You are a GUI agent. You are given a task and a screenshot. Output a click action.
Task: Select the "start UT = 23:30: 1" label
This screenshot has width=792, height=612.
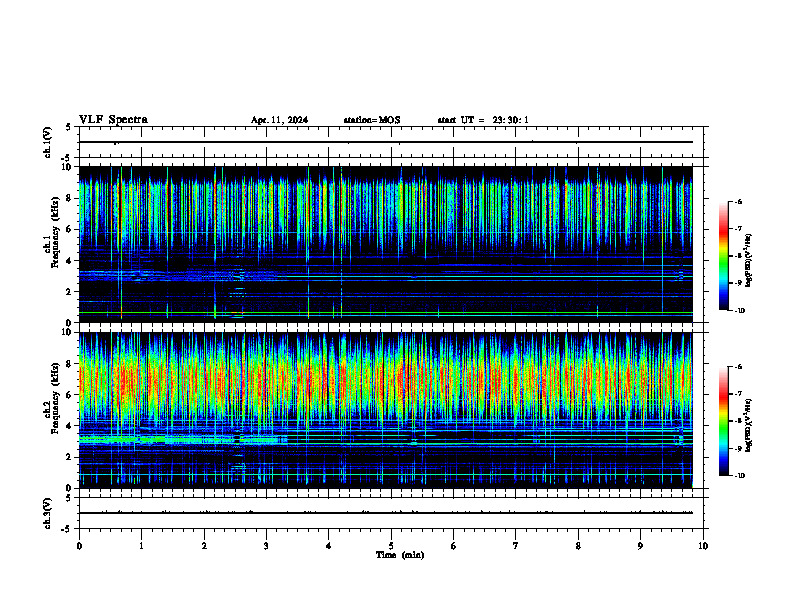pos(483,120)
